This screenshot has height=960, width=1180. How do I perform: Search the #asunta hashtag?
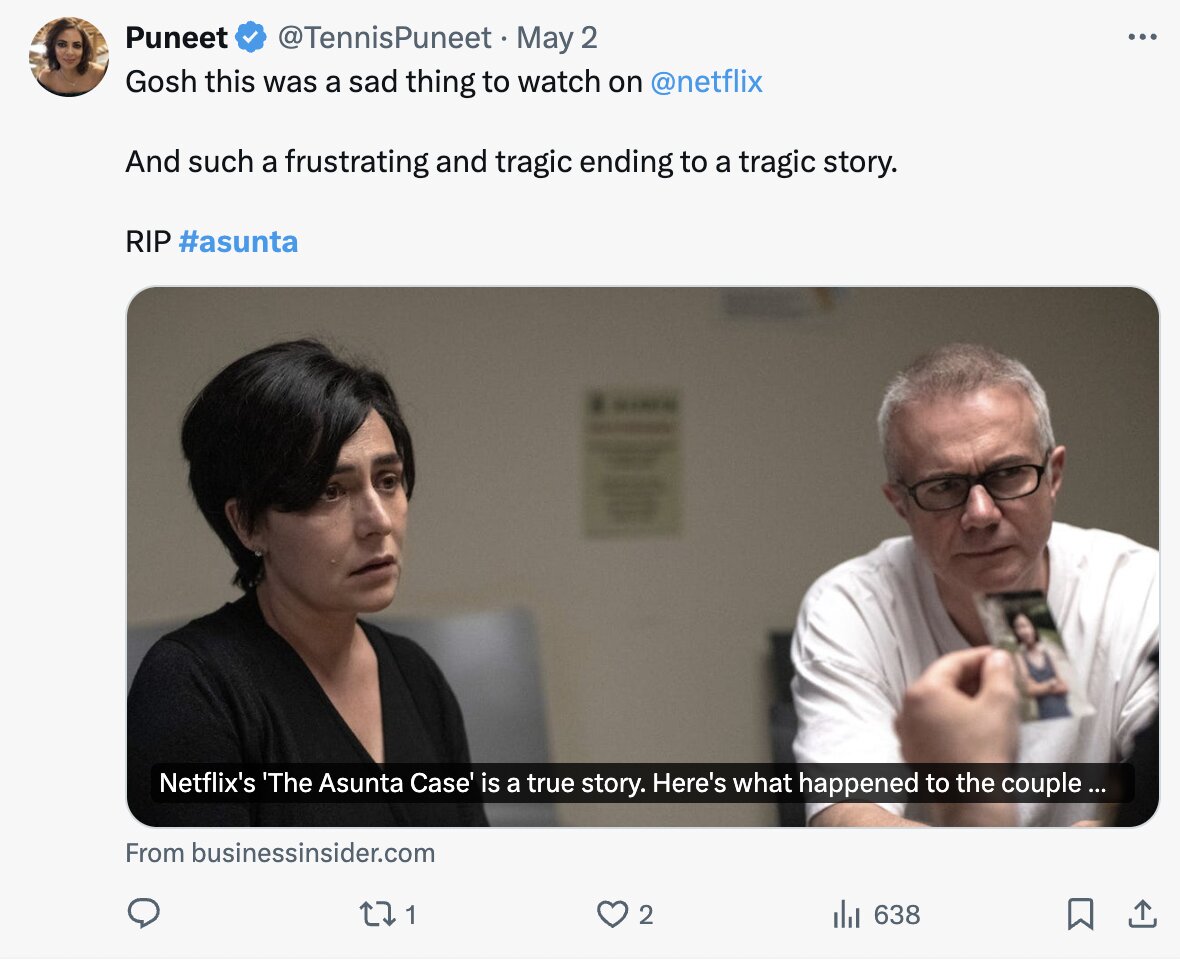coord(238,241)
